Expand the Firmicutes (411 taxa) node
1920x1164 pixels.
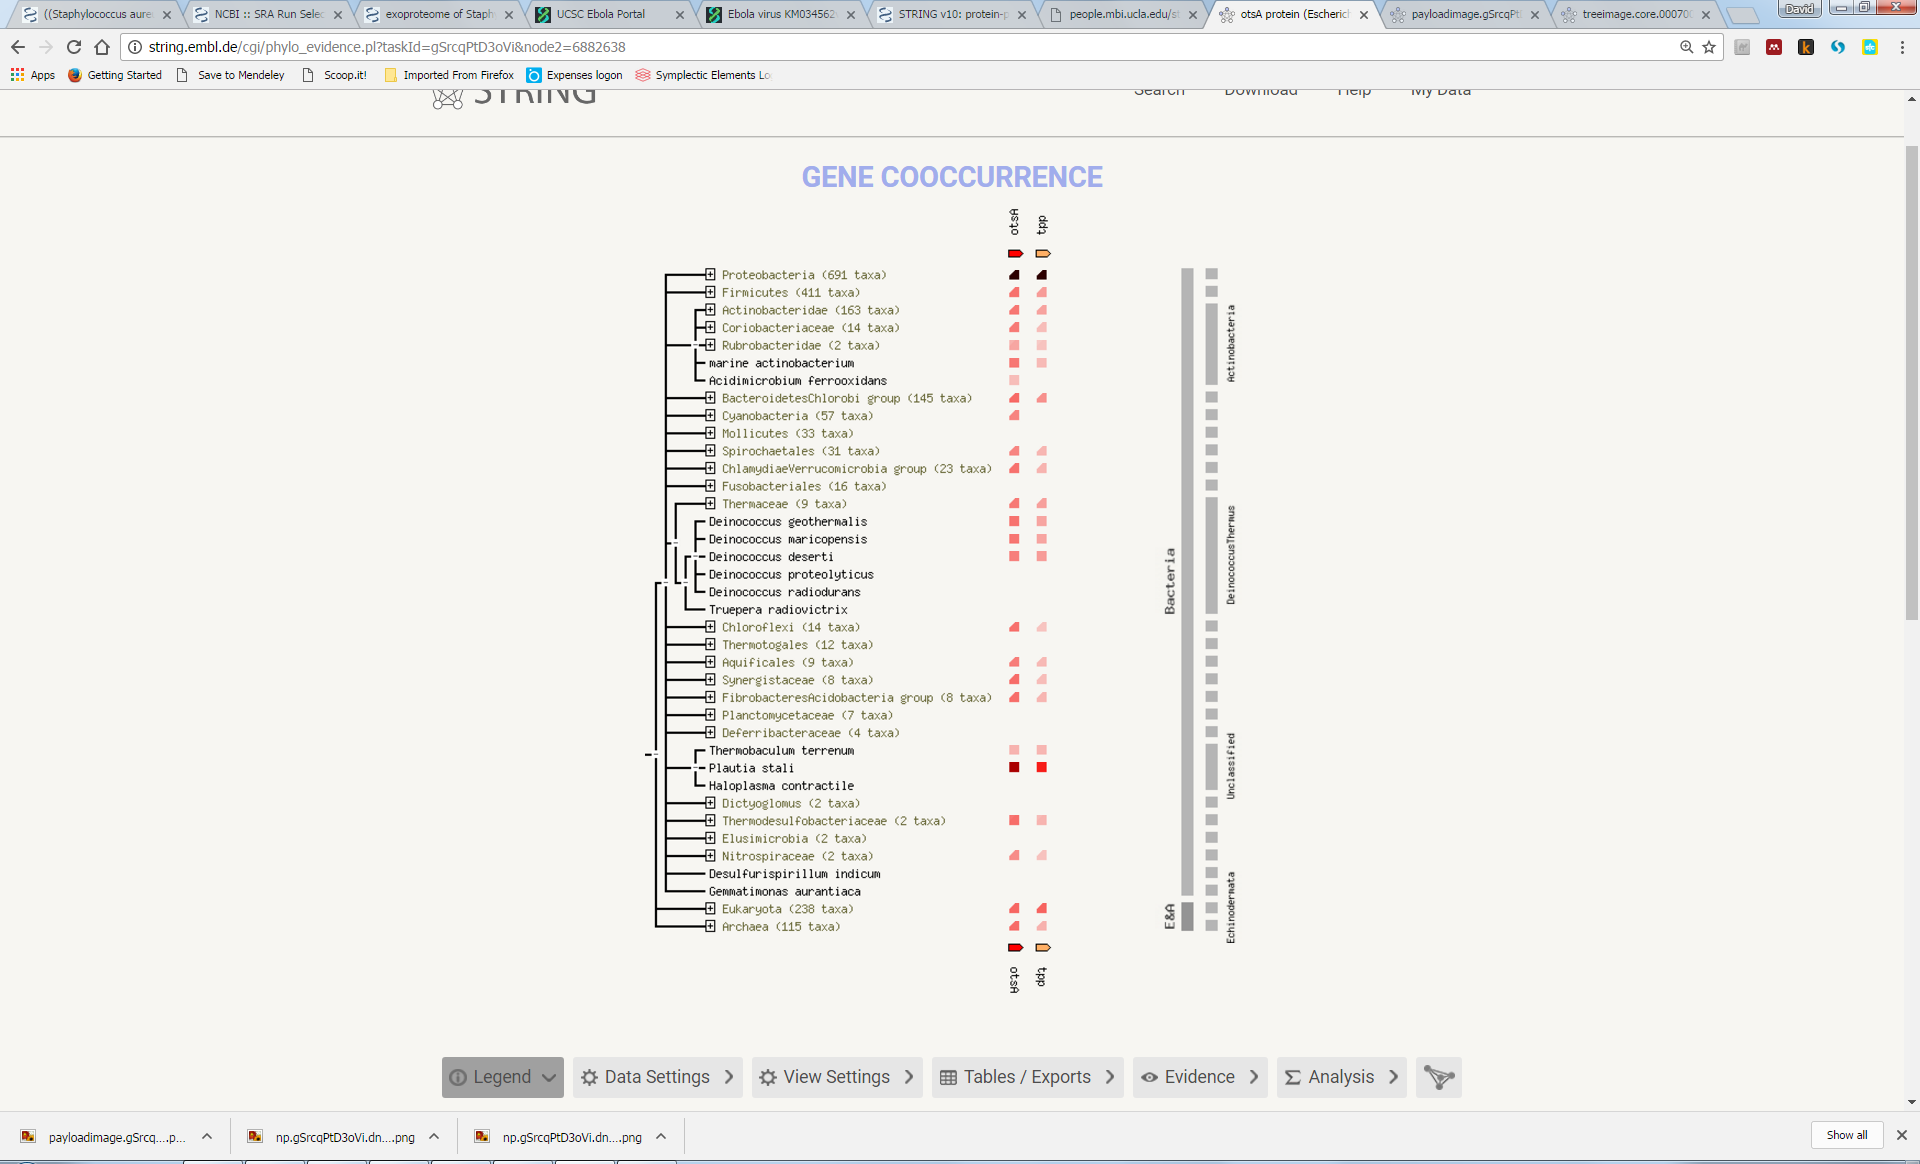pyautogui.click(x=710, y=293)
